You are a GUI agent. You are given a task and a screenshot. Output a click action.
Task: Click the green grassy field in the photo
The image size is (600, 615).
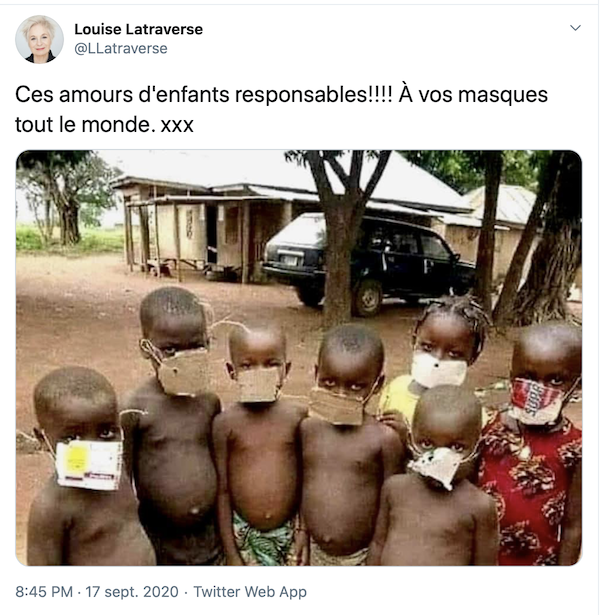click(69, 239)
